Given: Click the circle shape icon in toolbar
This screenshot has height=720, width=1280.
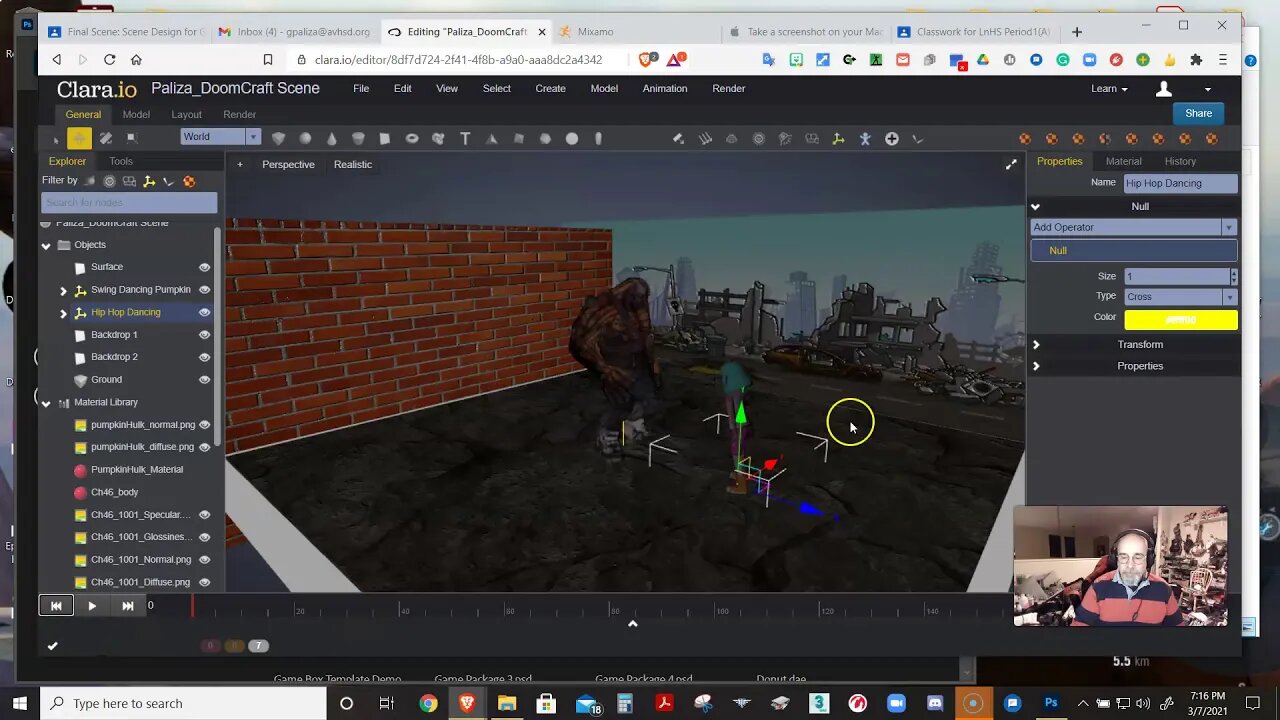Looking at the screenshot, I should tap(572, 138).
